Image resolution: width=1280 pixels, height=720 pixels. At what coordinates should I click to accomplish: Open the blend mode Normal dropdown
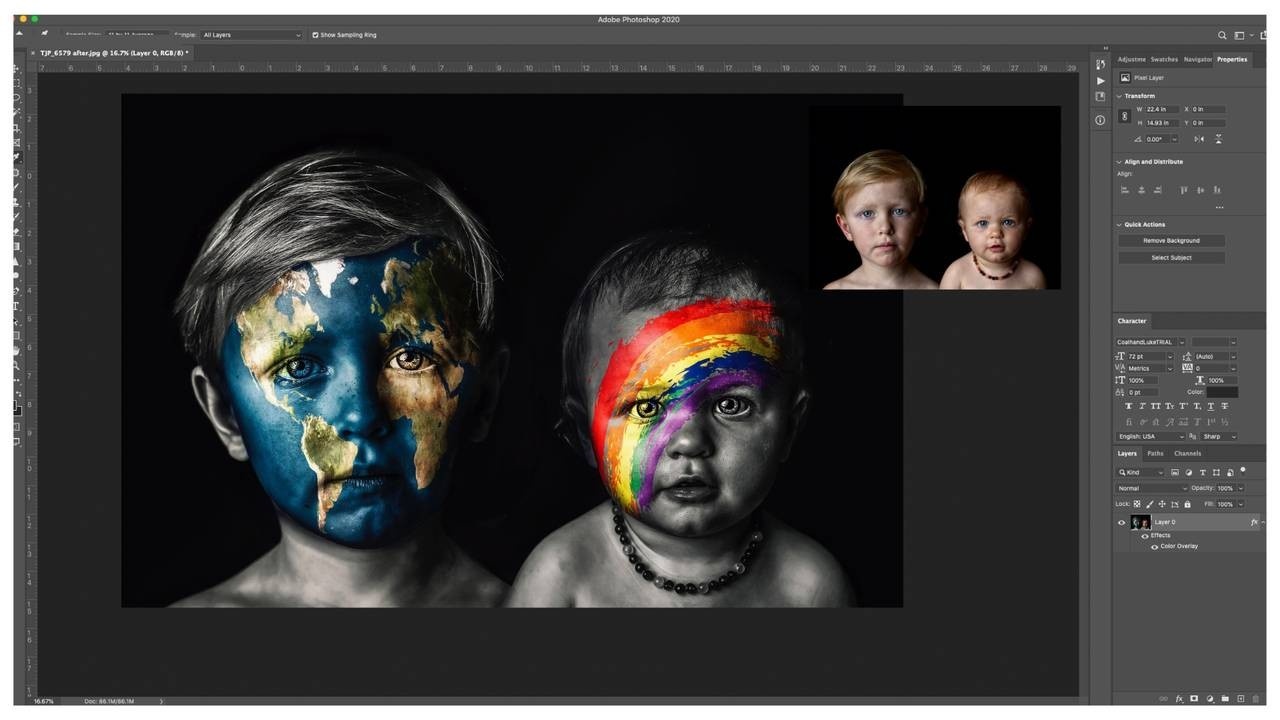1152,488
